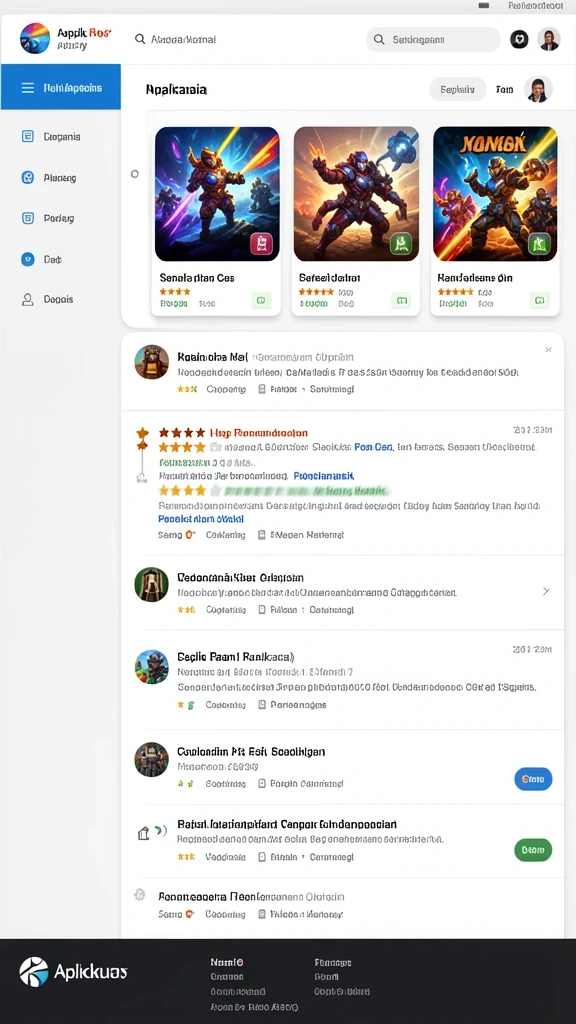Image resolution: width=576 pixels, height=1024 pixels.
Task: Select the small radio circle left of game cards
Action: click(x=135, y=174)
